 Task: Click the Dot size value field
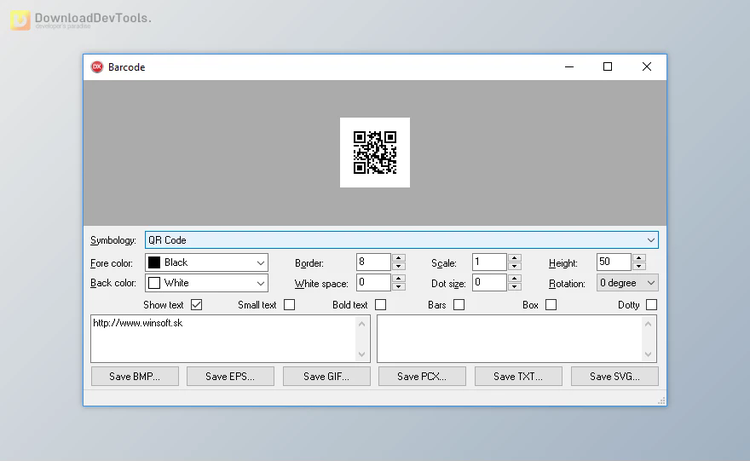click(489, 283)
